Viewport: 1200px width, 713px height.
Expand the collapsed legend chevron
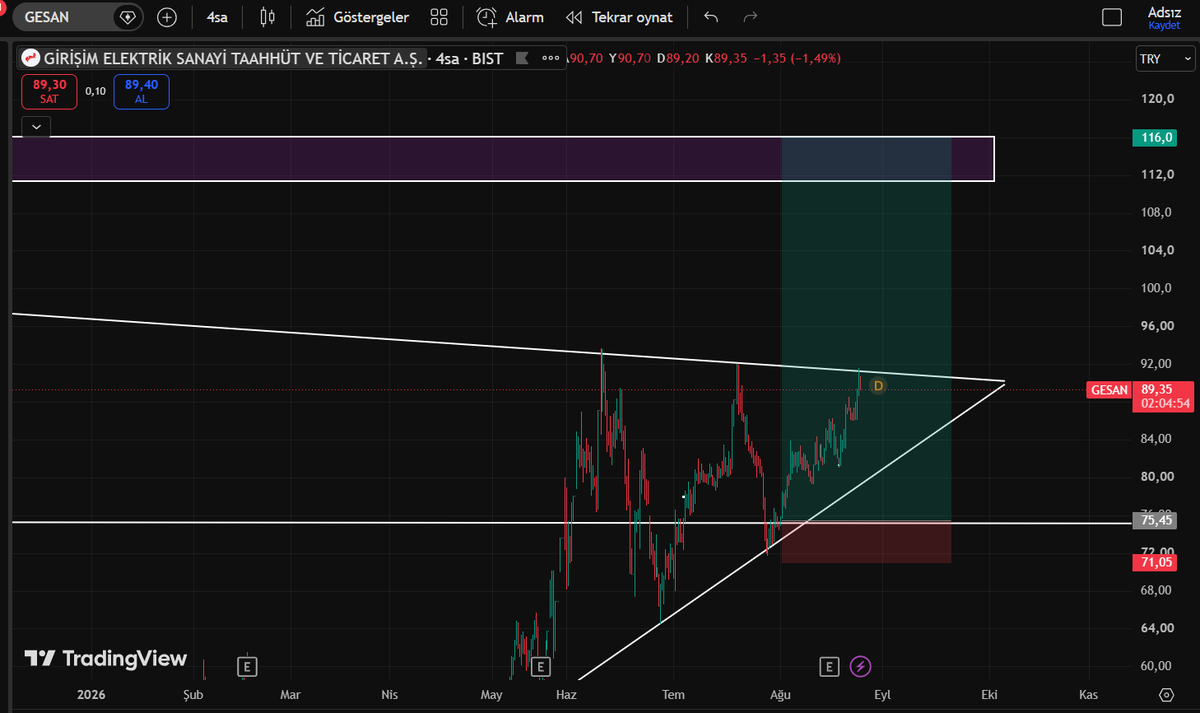click(x=36, y=126)
